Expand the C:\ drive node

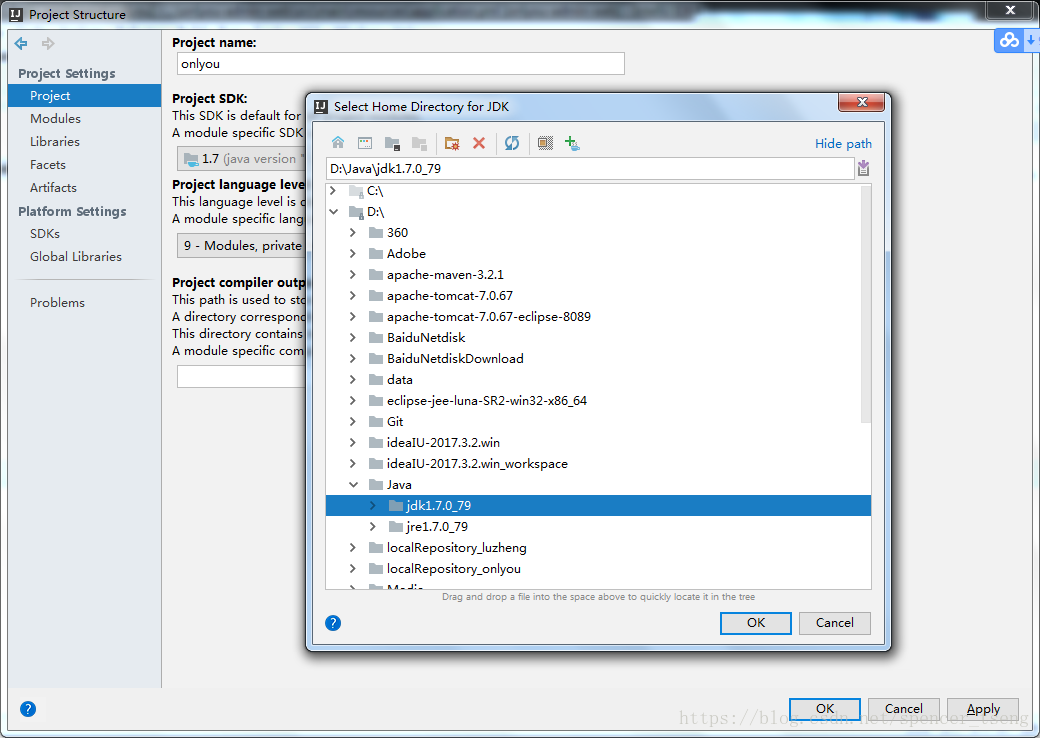(x=334, y=191)
